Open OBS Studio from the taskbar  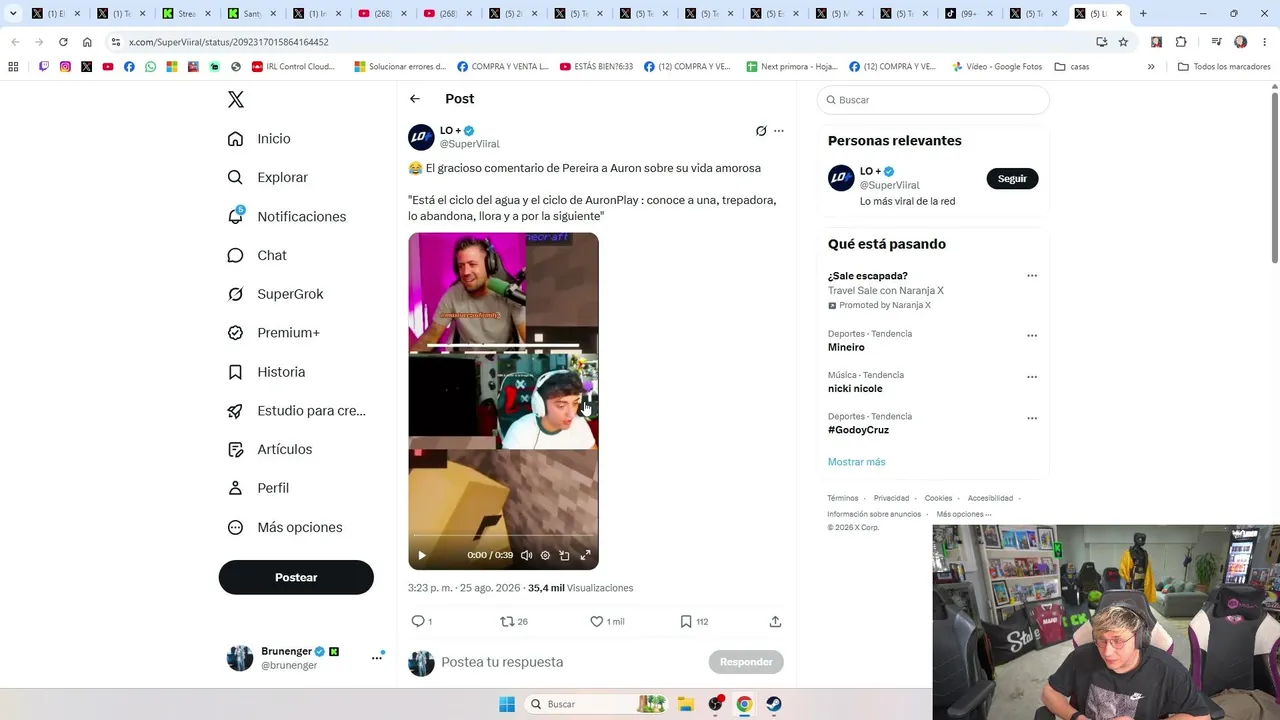pyautogui.click(x=715, y=704)
